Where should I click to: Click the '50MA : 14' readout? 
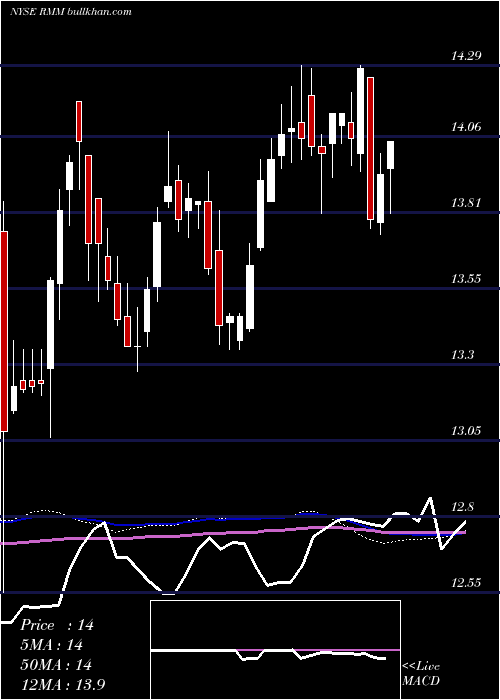tap(56, 664)
